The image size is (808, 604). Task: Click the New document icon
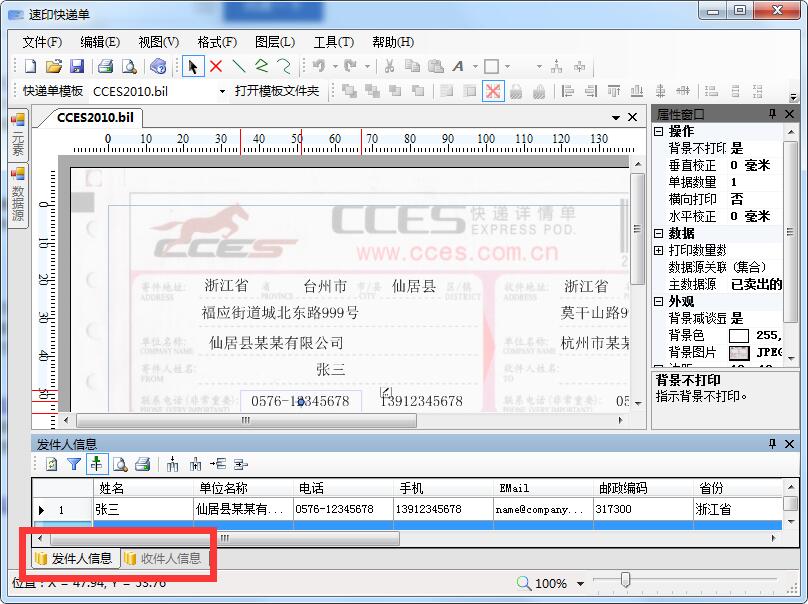click(x=30, y=67)
